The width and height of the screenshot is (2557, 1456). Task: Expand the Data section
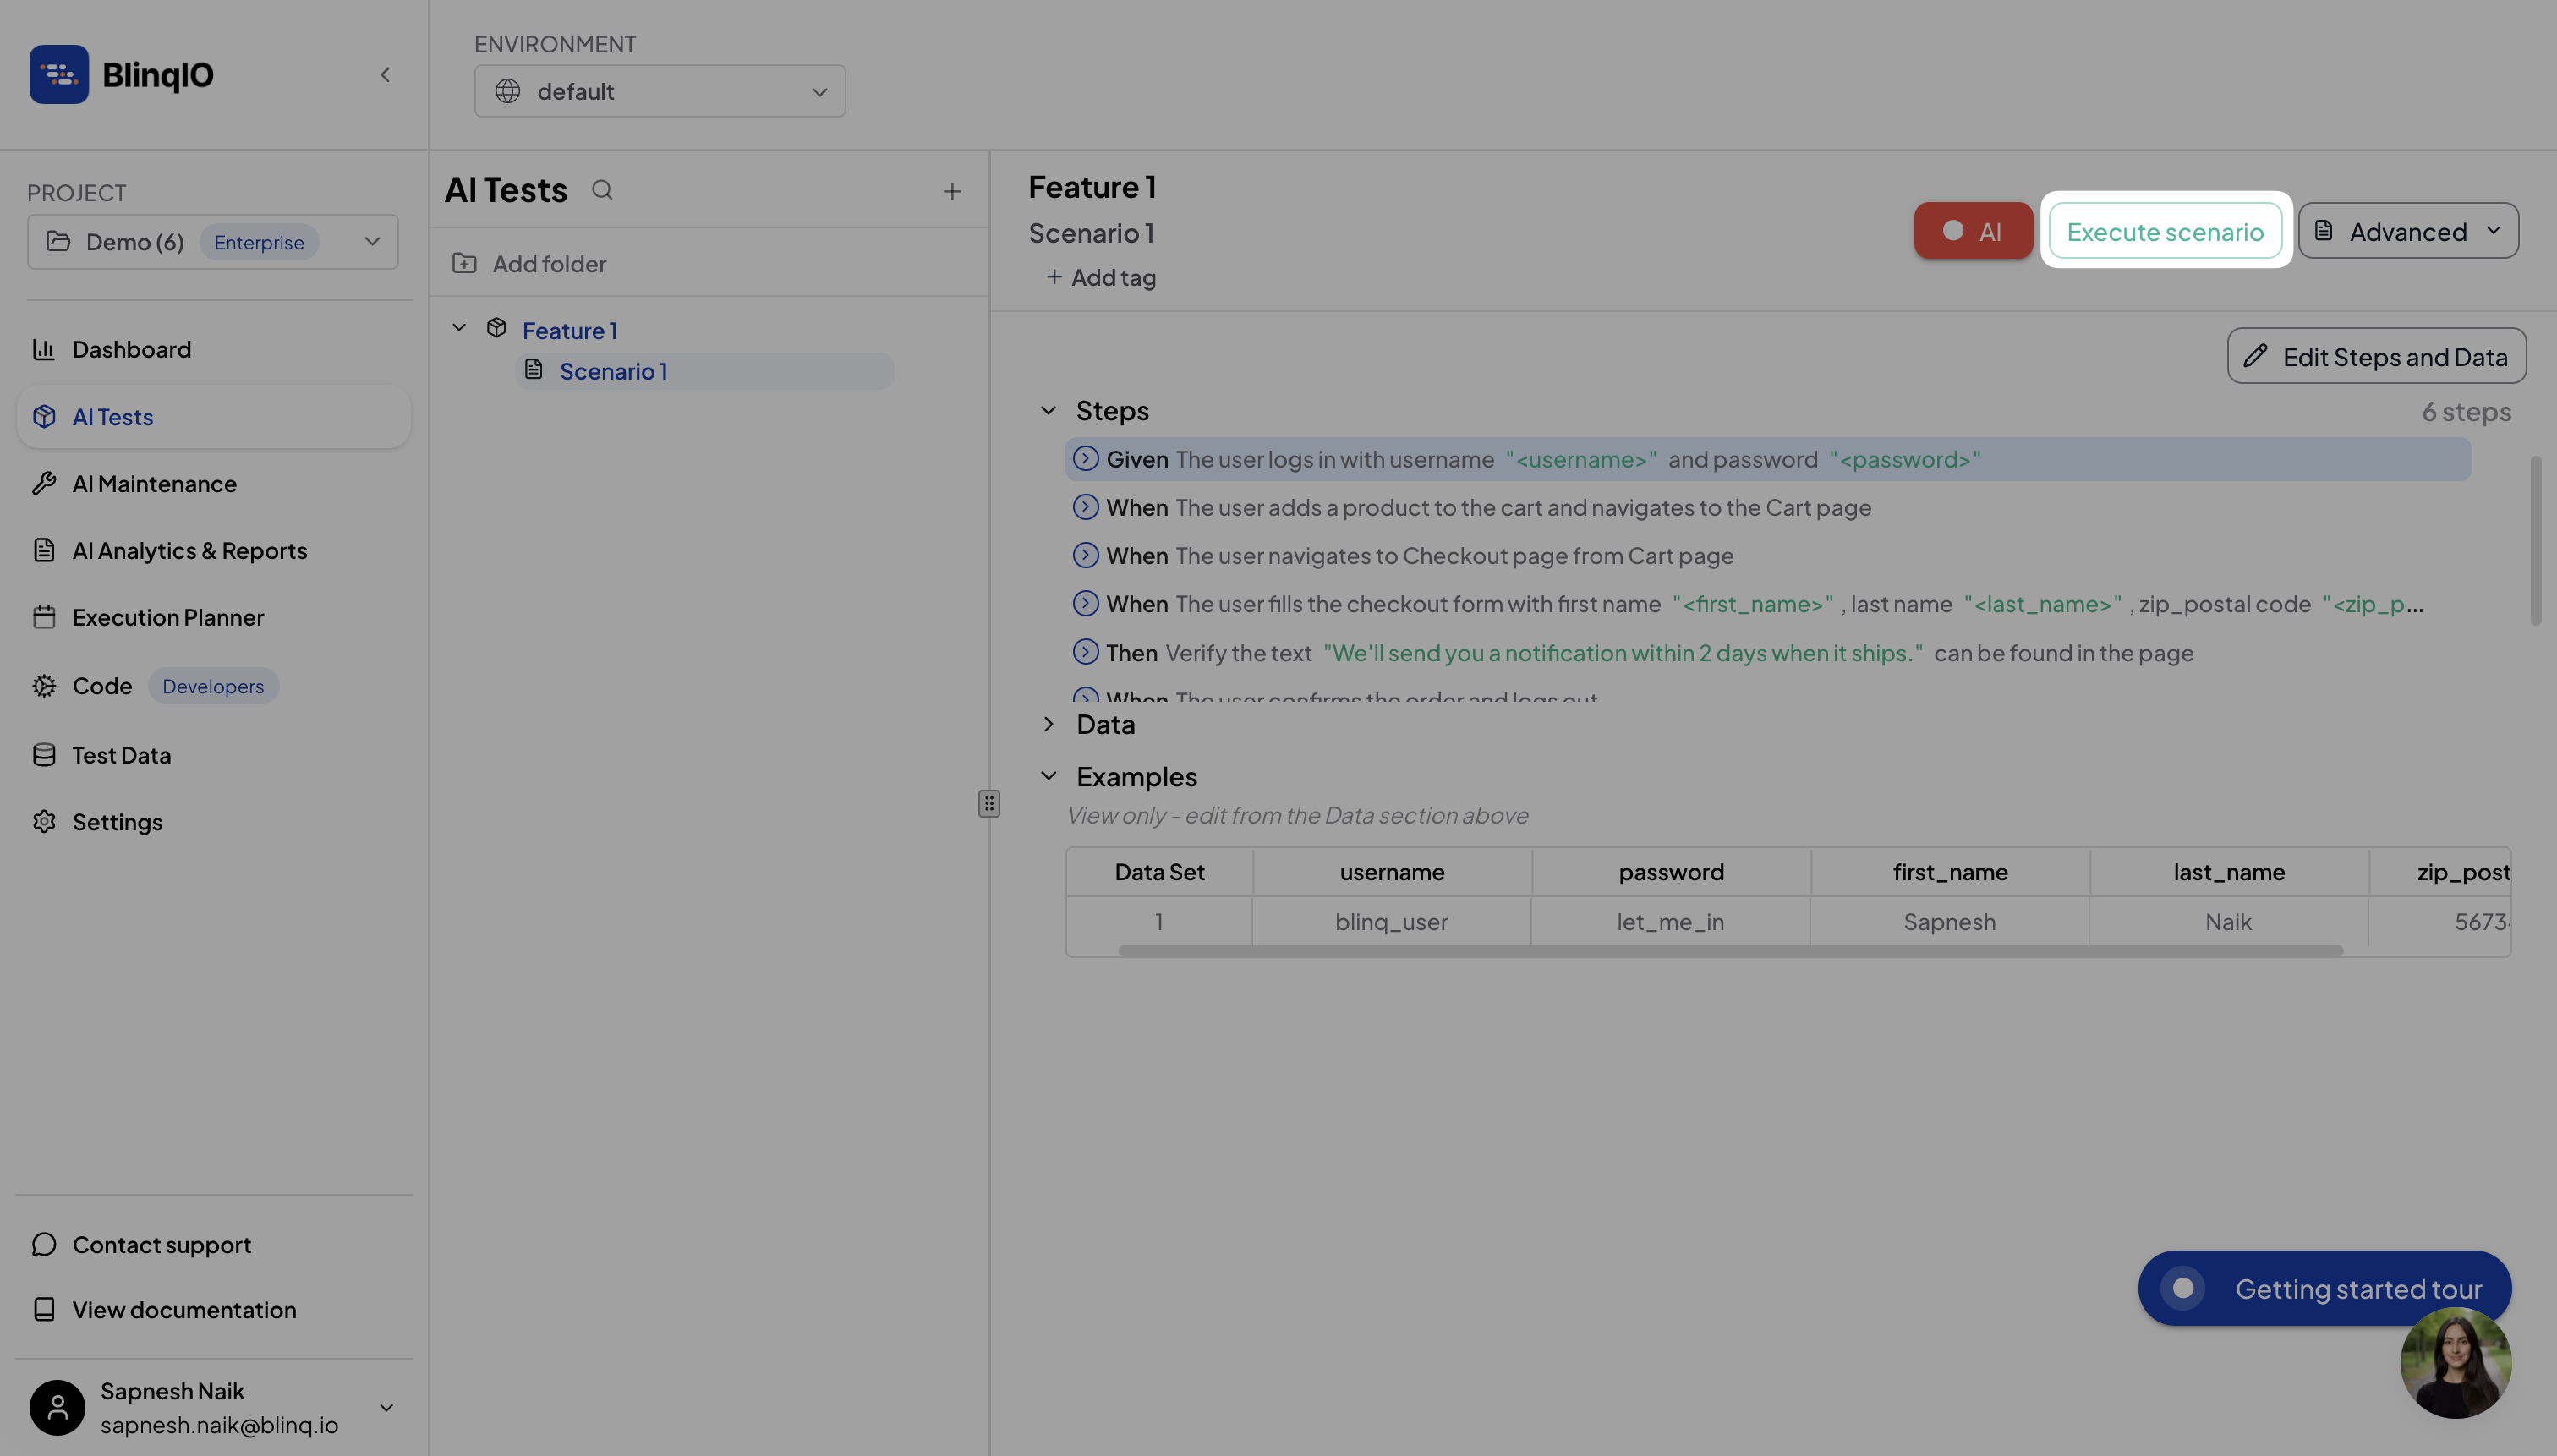coord(1048,724)
